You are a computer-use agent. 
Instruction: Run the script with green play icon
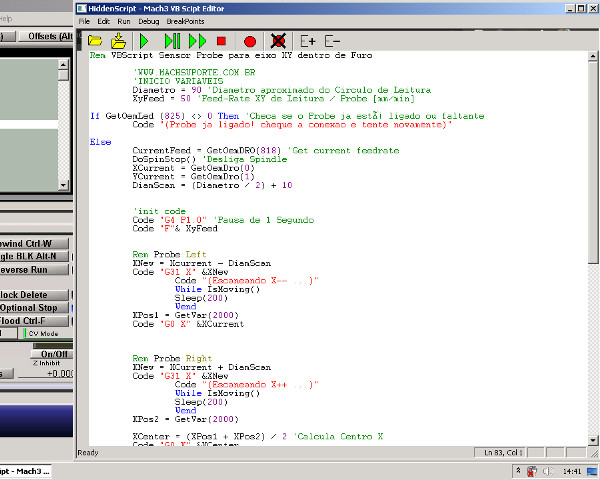pyautogui.click(x=144, y=41)
